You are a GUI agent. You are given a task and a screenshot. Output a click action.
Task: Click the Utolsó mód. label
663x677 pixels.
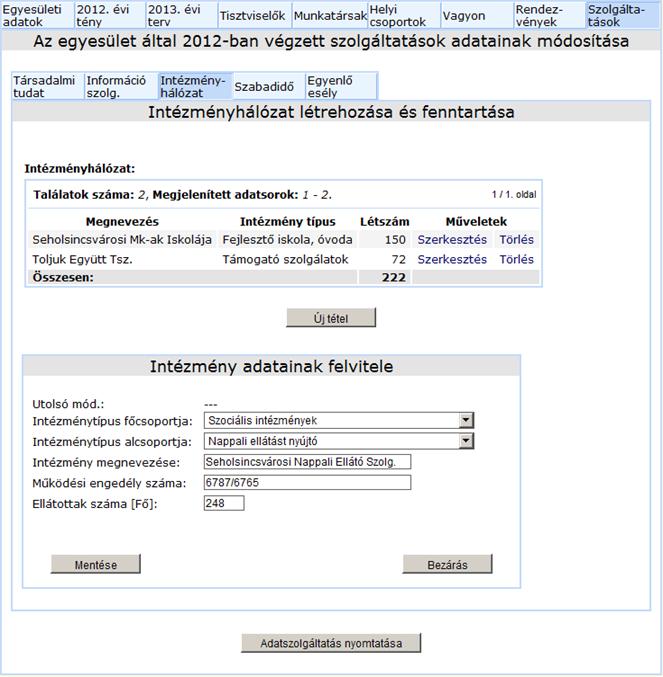coord(68,404)
